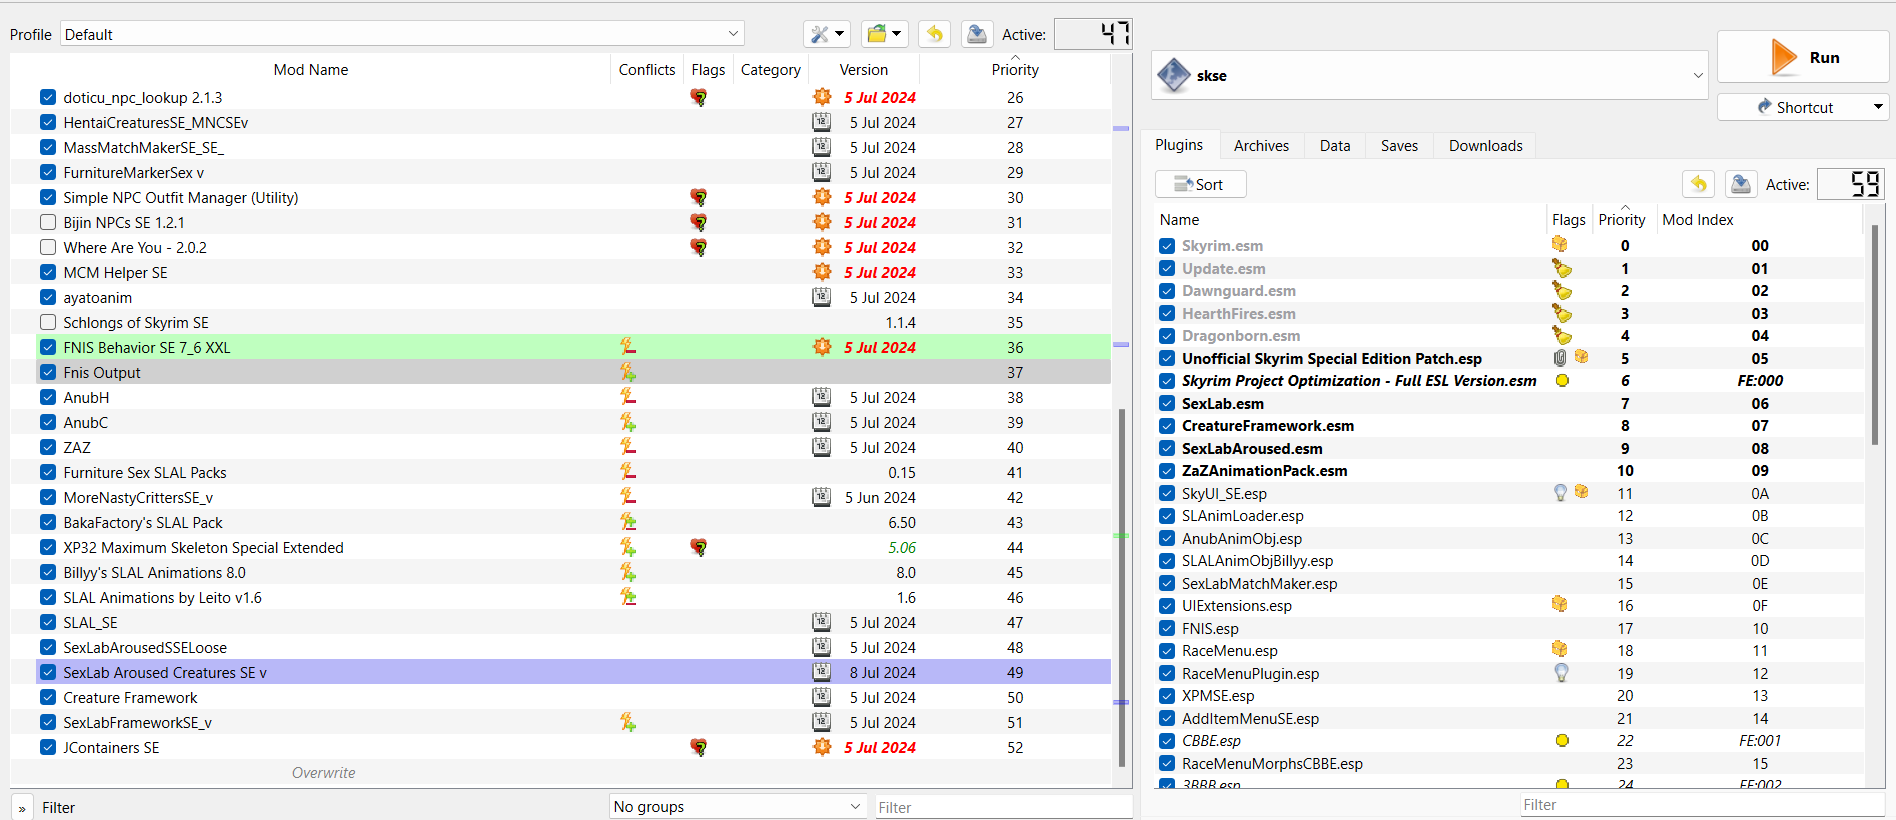Open the folder dropdown icon in toolbar
This screenshot has height=820, width=1896.
click(884, 34)
